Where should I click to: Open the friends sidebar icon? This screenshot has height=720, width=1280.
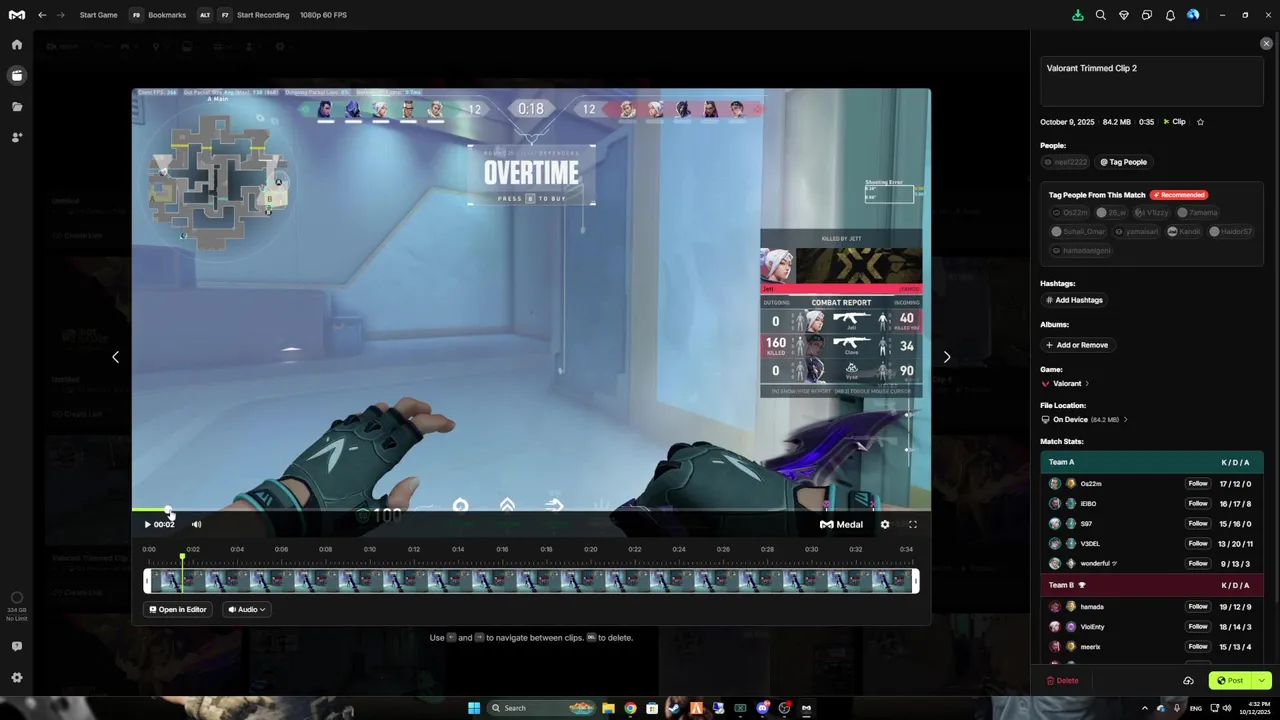[x=17, y=137]
